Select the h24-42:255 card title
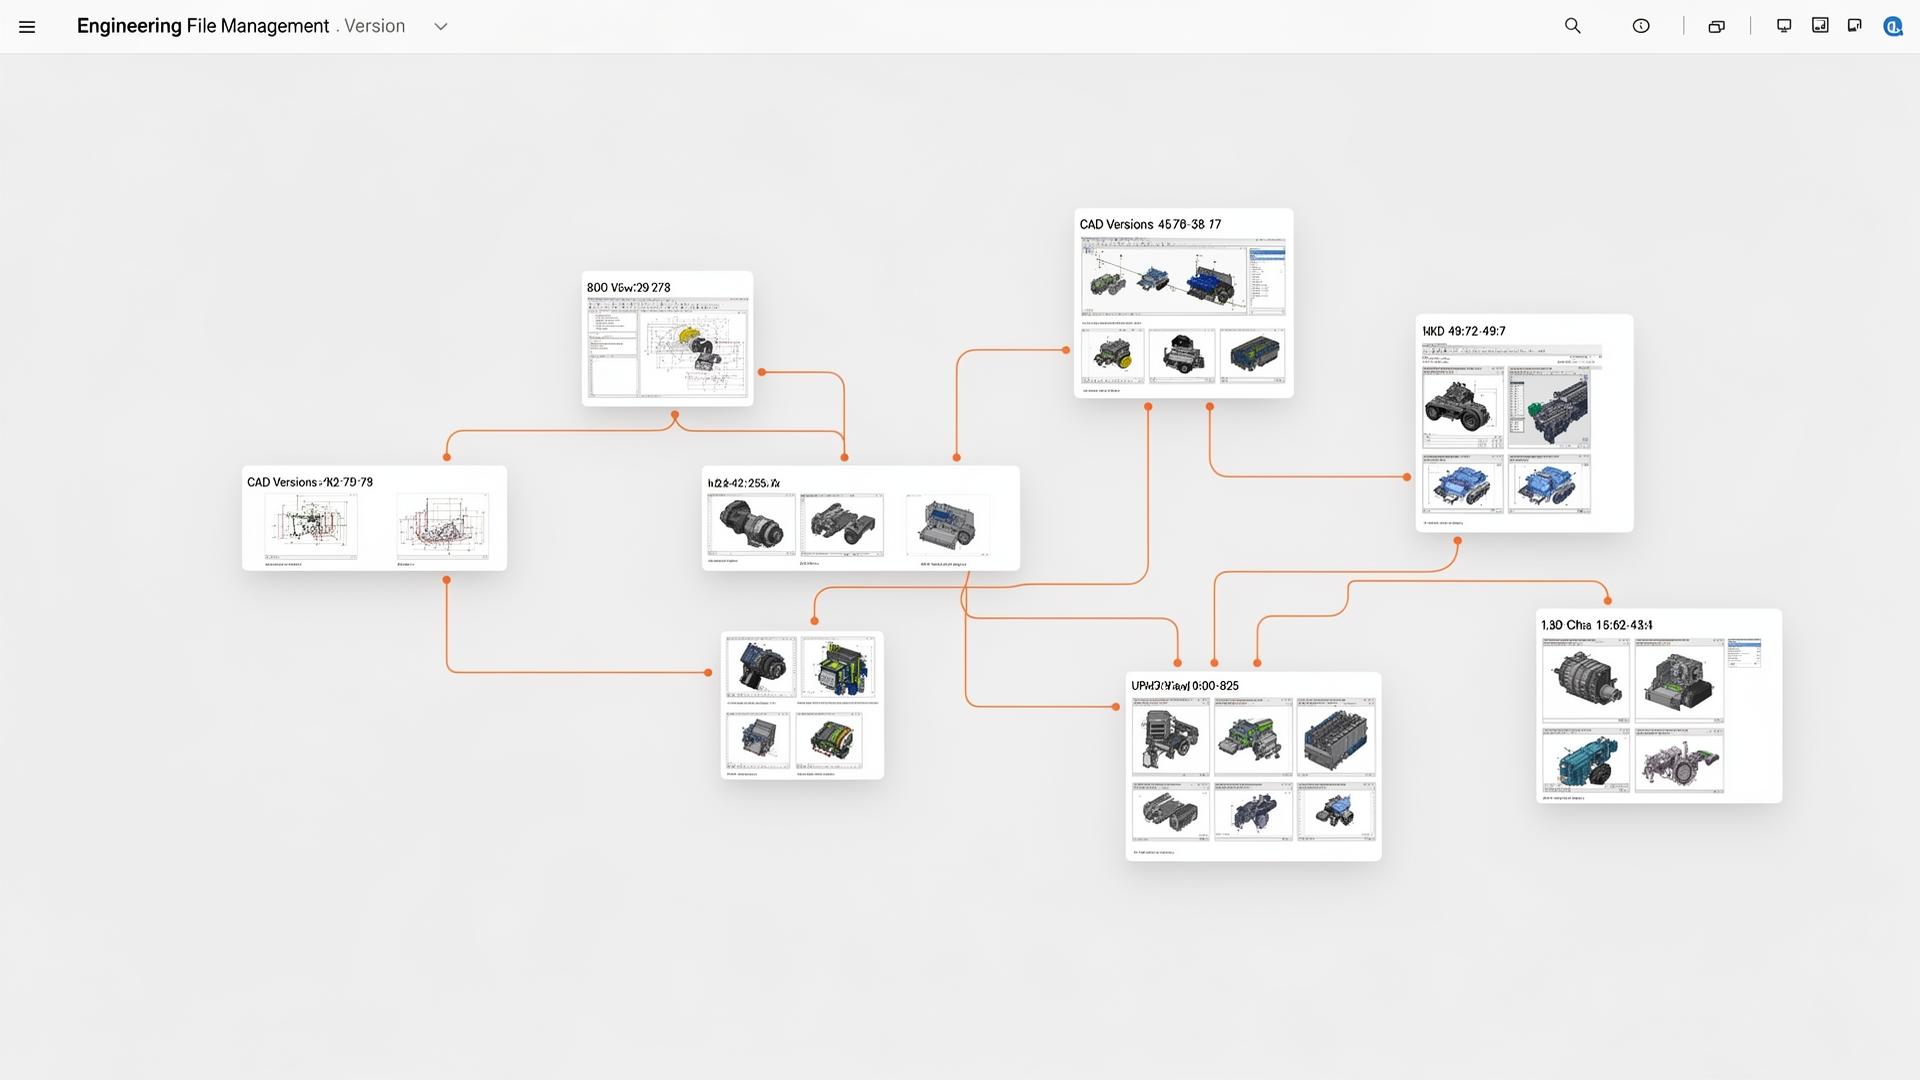The image size is (1920, 1080). click(x=744, y=483)
